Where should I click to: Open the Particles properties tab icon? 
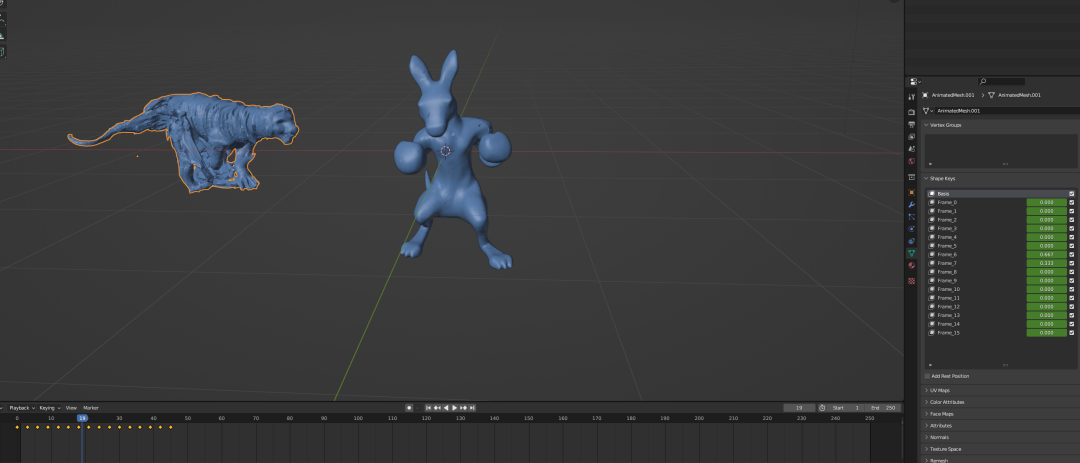(912, 217)
